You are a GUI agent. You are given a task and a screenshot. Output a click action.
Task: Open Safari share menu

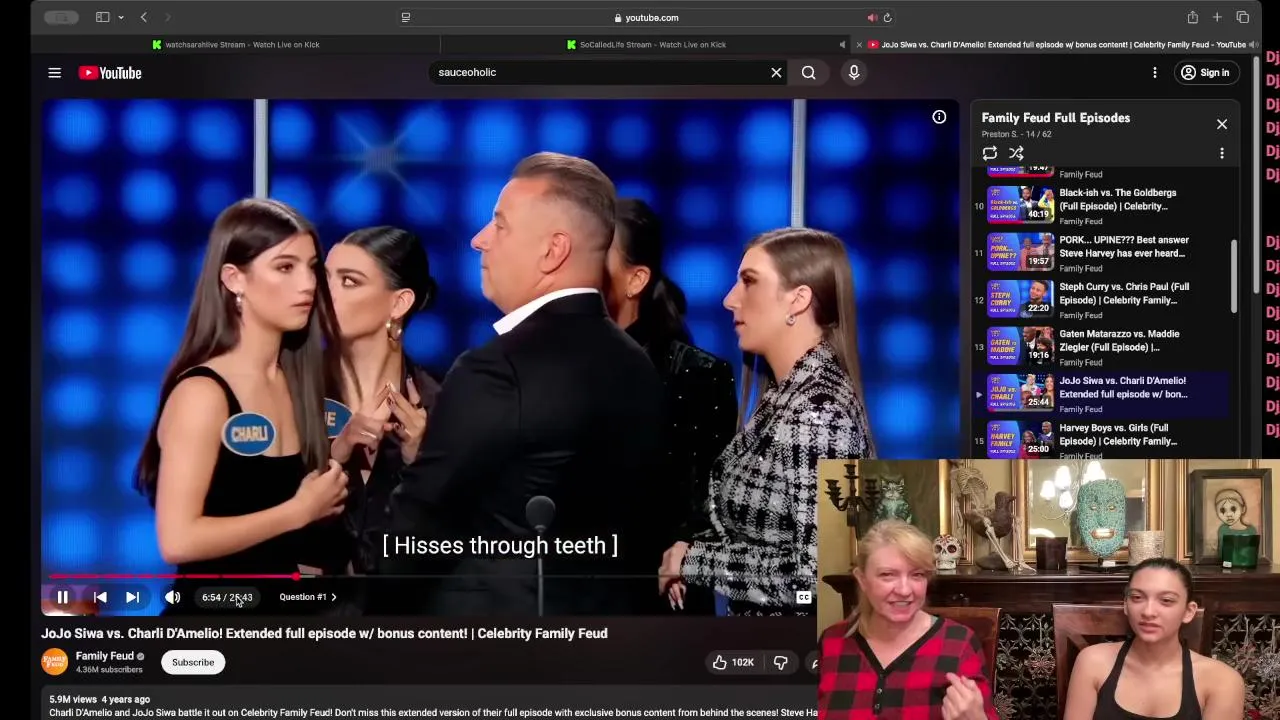coord(1192,17)
